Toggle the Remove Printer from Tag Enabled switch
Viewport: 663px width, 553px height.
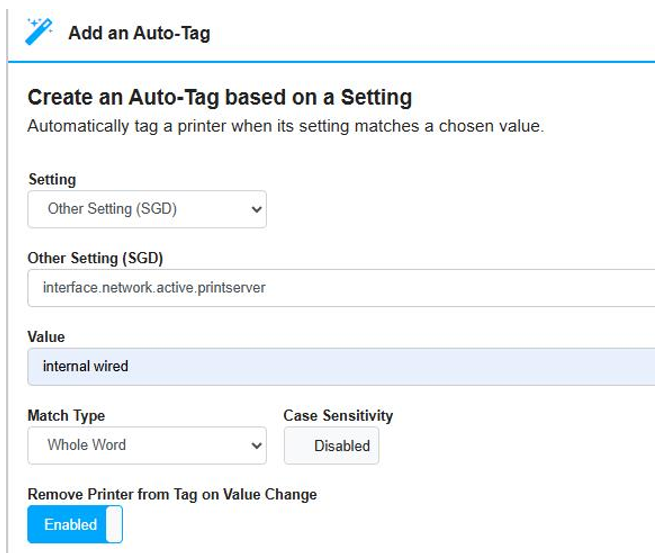click(75, 524)
